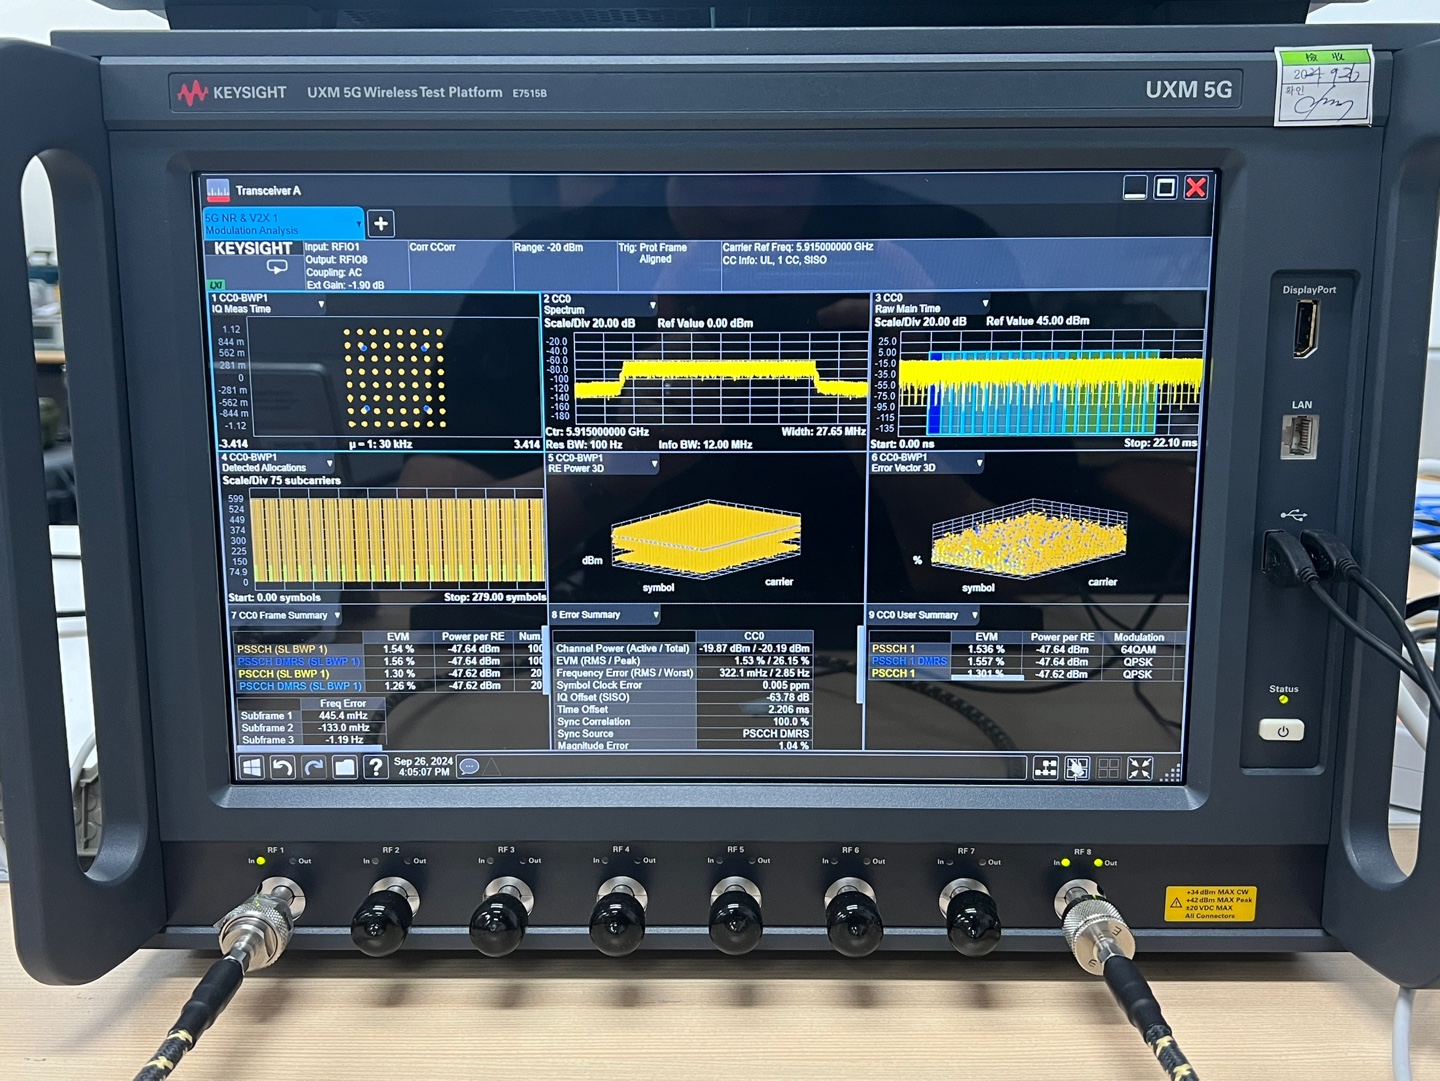Open window 3 Raw Main Time dropdown
Screen dimensions: 1440x1081
985,303
